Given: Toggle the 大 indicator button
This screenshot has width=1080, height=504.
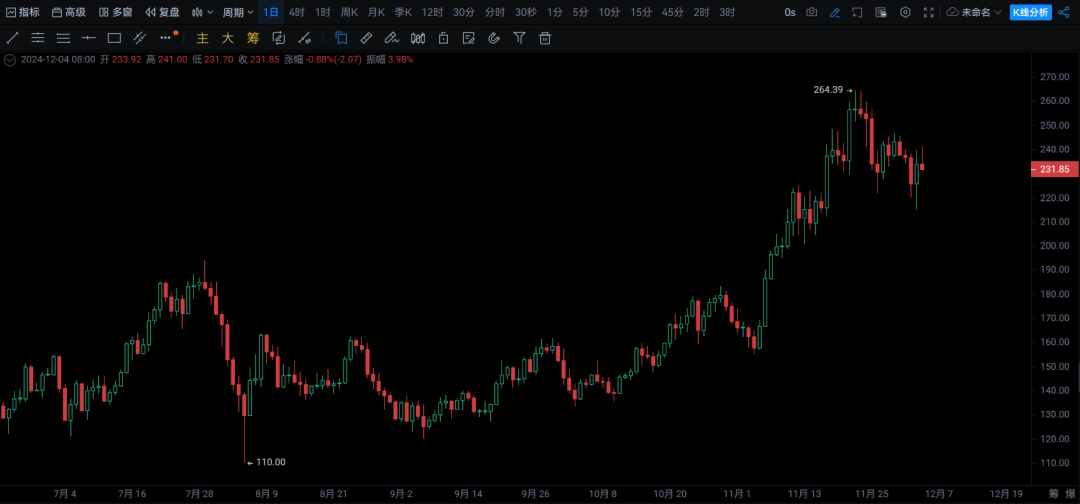Looking at the screenshot, I should (227, 38).
